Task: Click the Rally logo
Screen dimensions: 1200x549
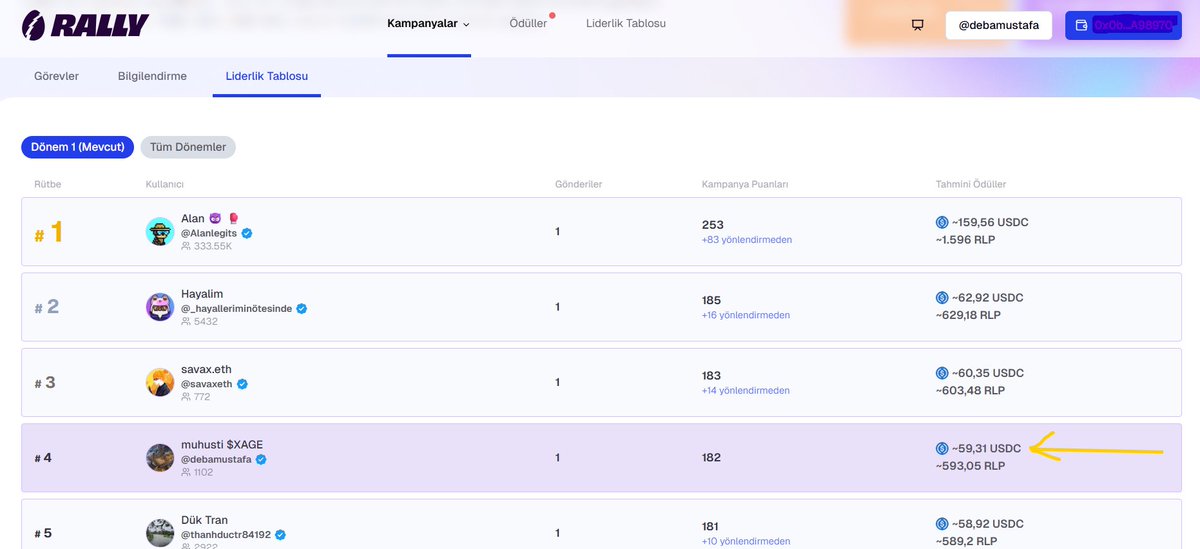Action: (x=85, y=25)
